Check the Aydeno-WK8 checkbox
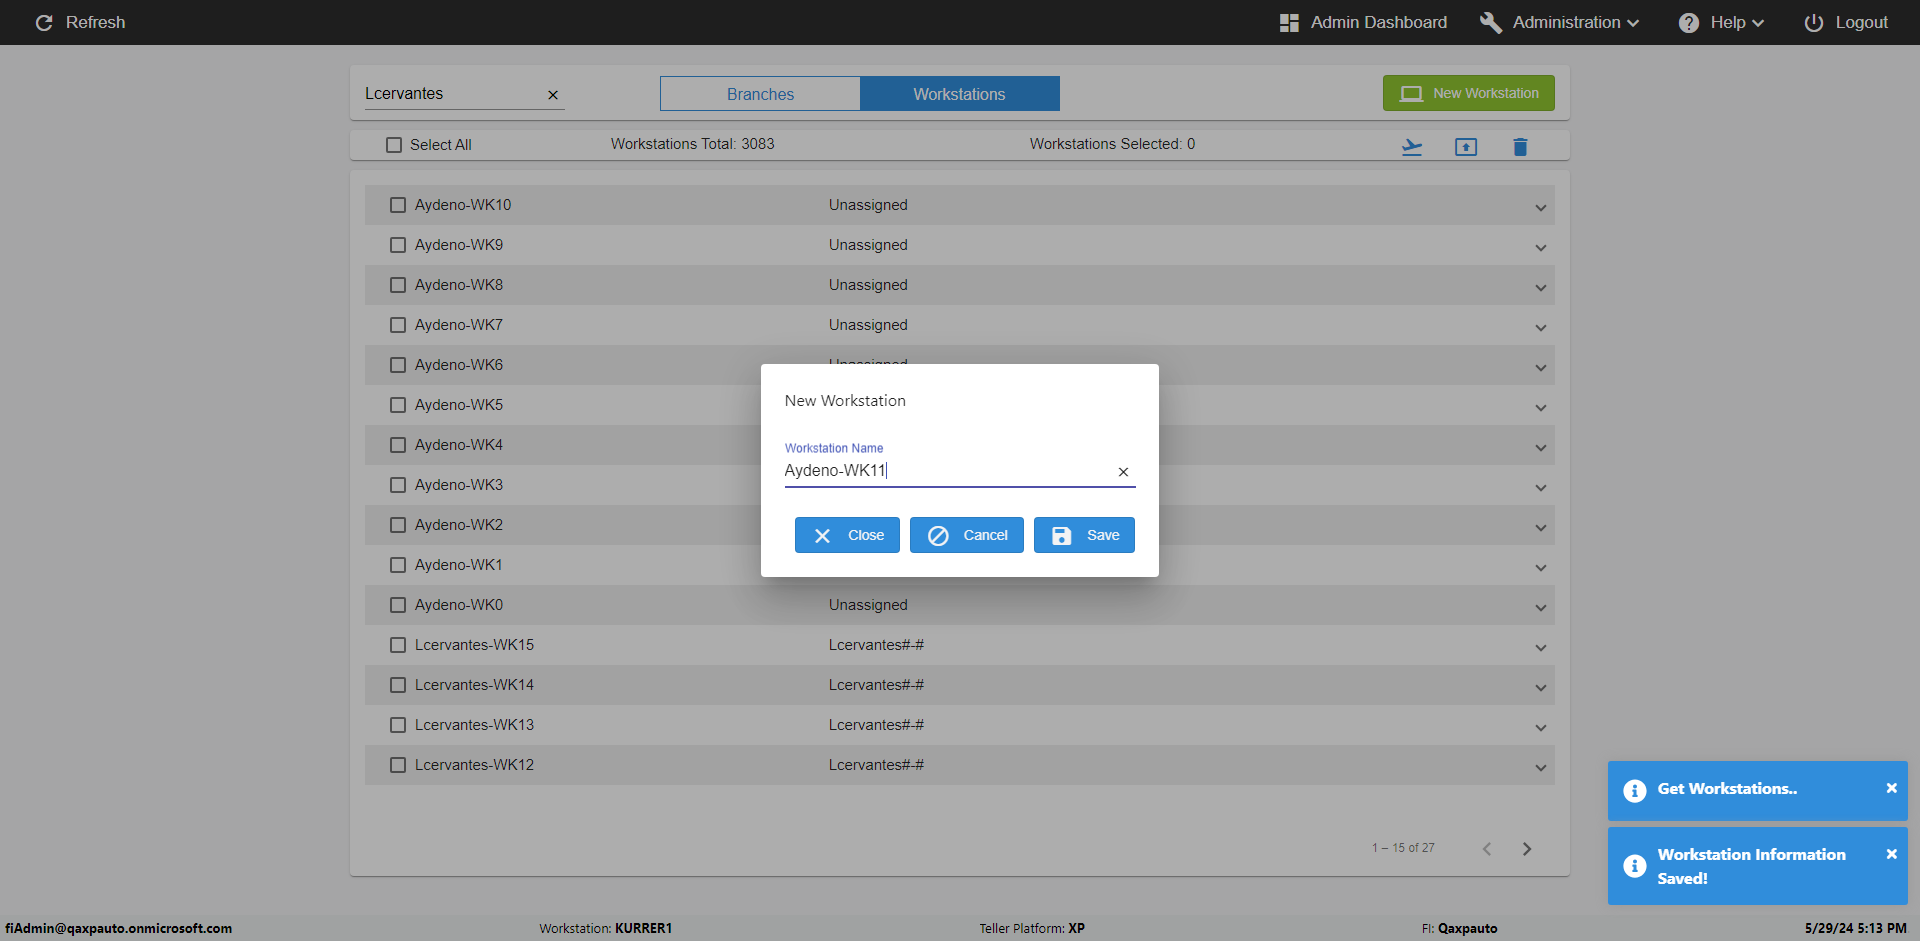1920x941 pixels. tap(398, 285)
